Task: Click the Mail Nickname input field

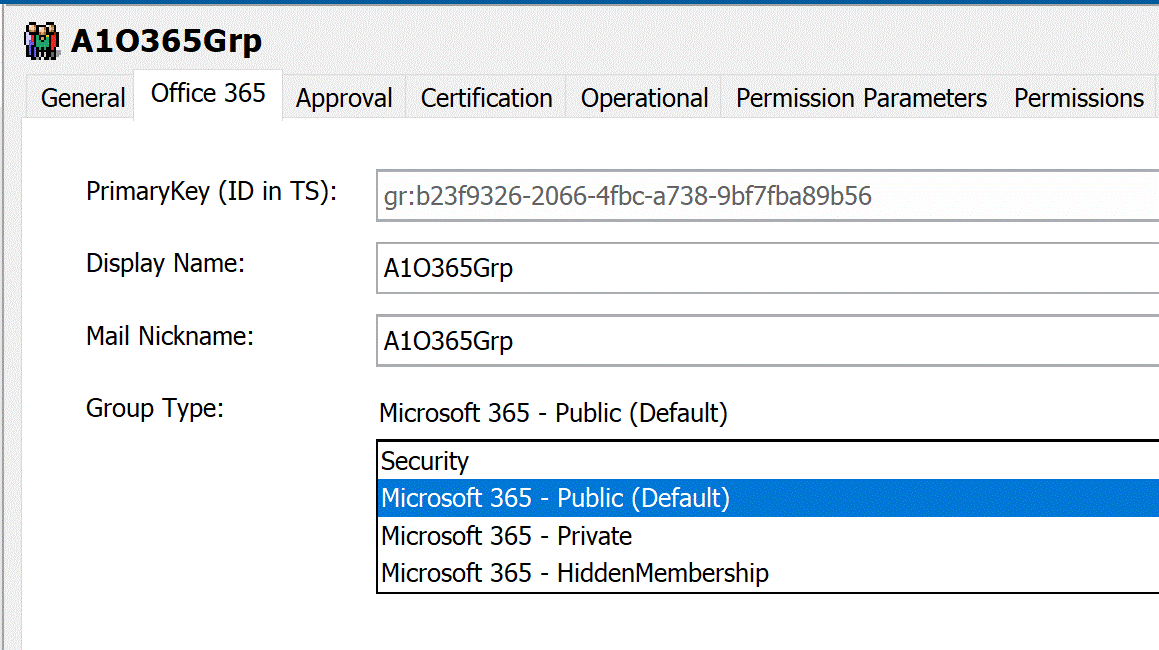Action: pyautogui.click(x=700, y=341)
